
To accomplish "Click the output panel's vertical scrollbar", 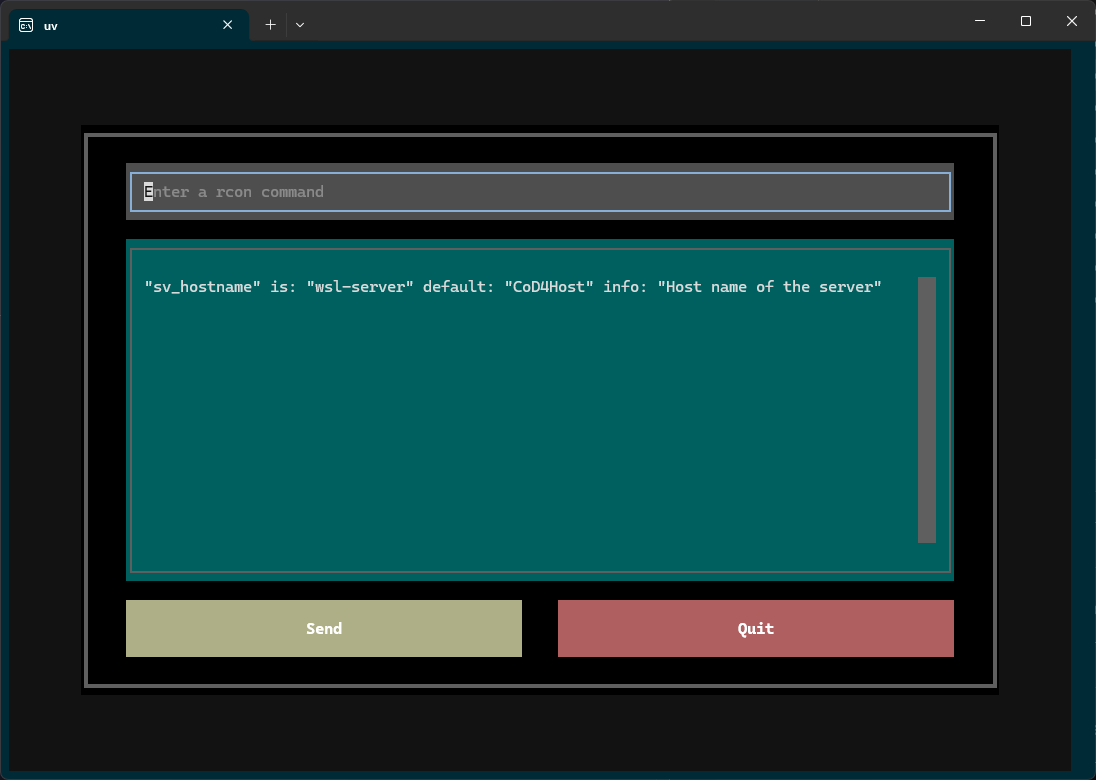I will 926,410.
